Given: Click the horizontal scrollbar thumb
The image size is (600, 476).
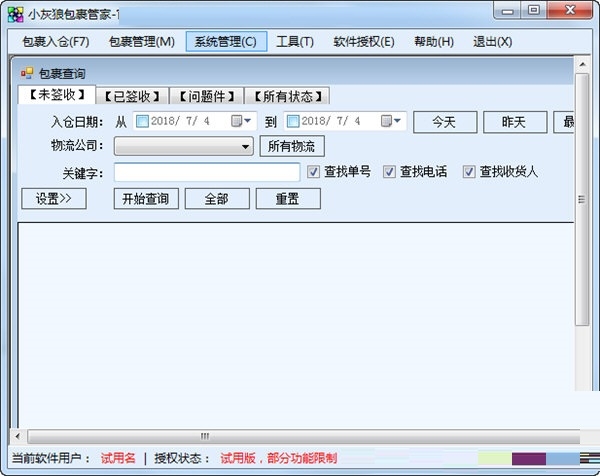Looking at the screenshot, I should tap(304, 436).
